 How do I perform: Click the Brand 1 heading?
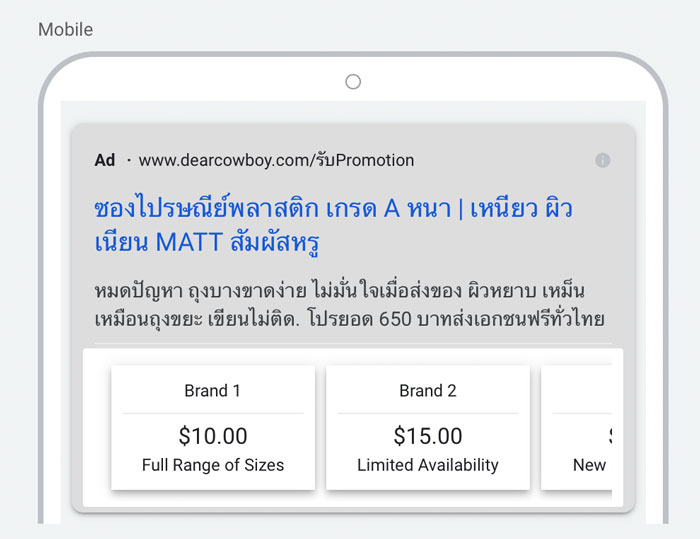point(212,391)
